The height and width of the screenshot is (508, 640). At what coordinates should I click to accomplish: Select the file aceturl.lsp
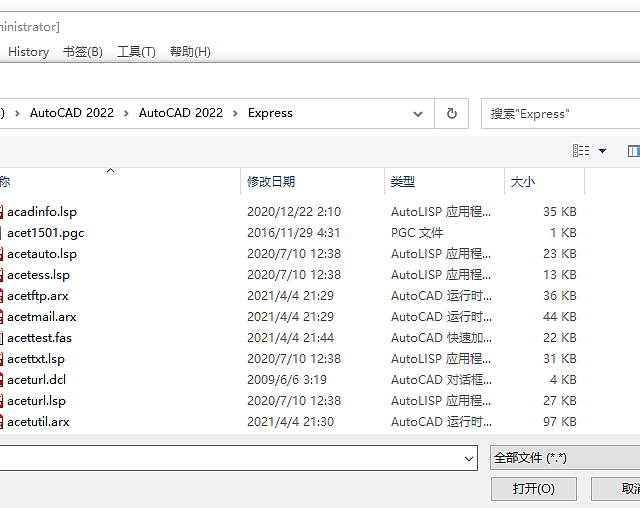point(36,401)
